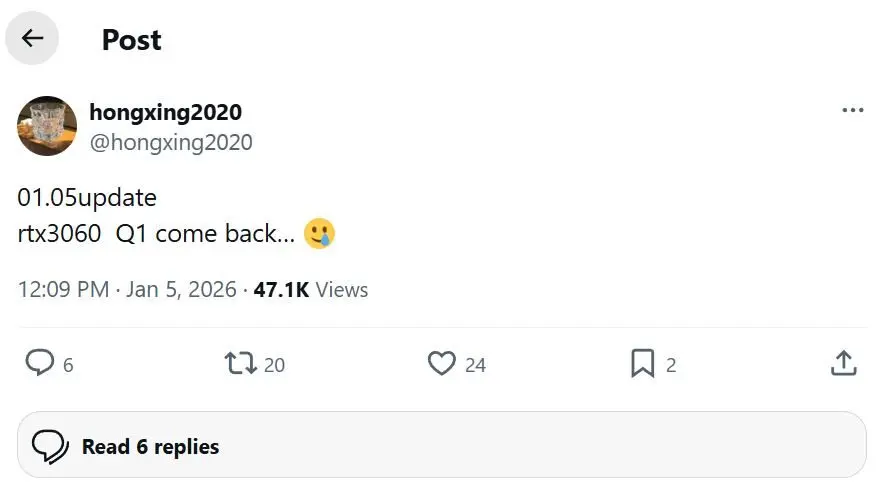The image size is (881, 487).
Task: Click the hongxing2020 display name
Action: [165, 112]
